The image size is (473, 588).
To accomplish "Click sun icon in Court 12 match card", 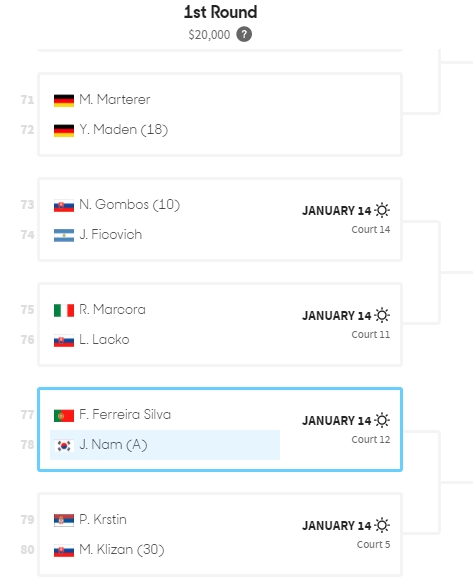I will (x=382, y=420).
